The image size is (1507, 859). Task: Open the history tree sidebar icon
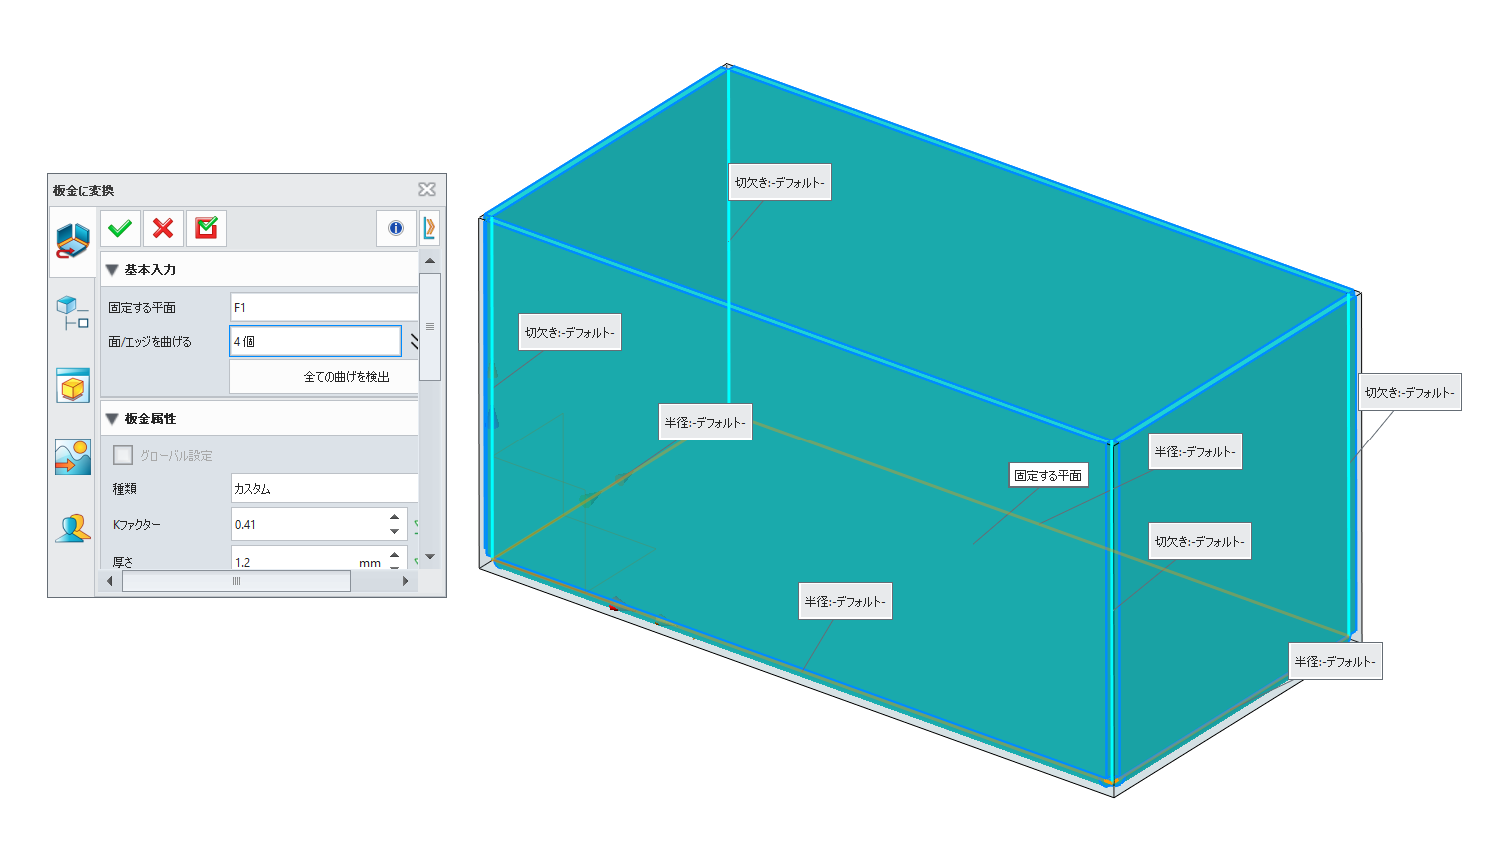[72, 312]
